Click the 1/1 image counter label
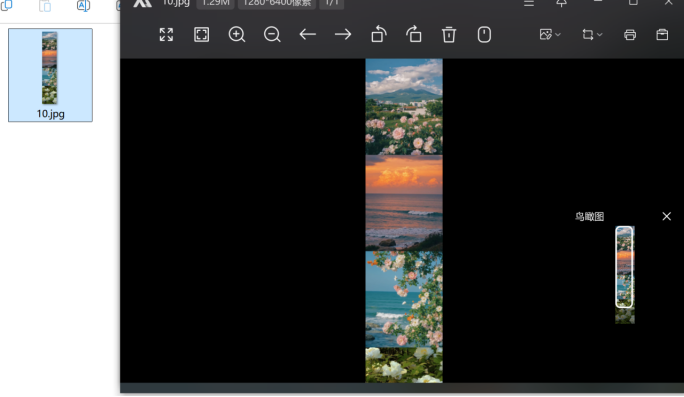Screen dimensions: 684x397 [332, 3]
